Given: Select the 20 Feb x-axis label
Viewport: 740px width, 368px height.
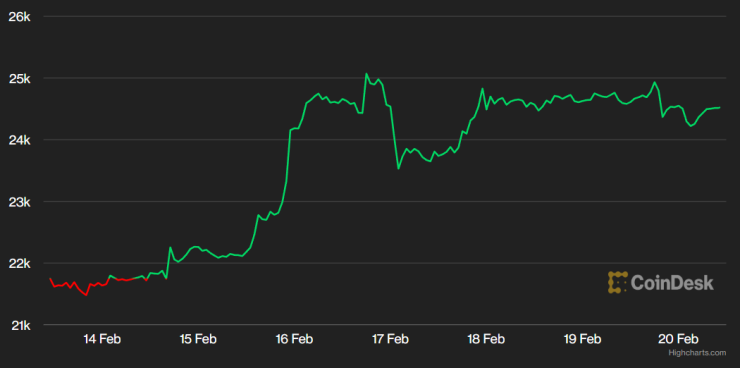Looking at the screenshot, I should pos(679,338).
